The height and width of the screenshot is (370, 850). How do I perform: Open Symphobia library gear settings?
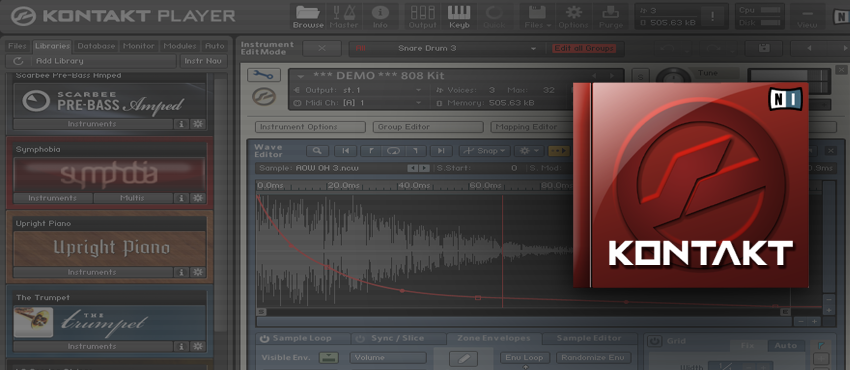click(x=198, y=198)
